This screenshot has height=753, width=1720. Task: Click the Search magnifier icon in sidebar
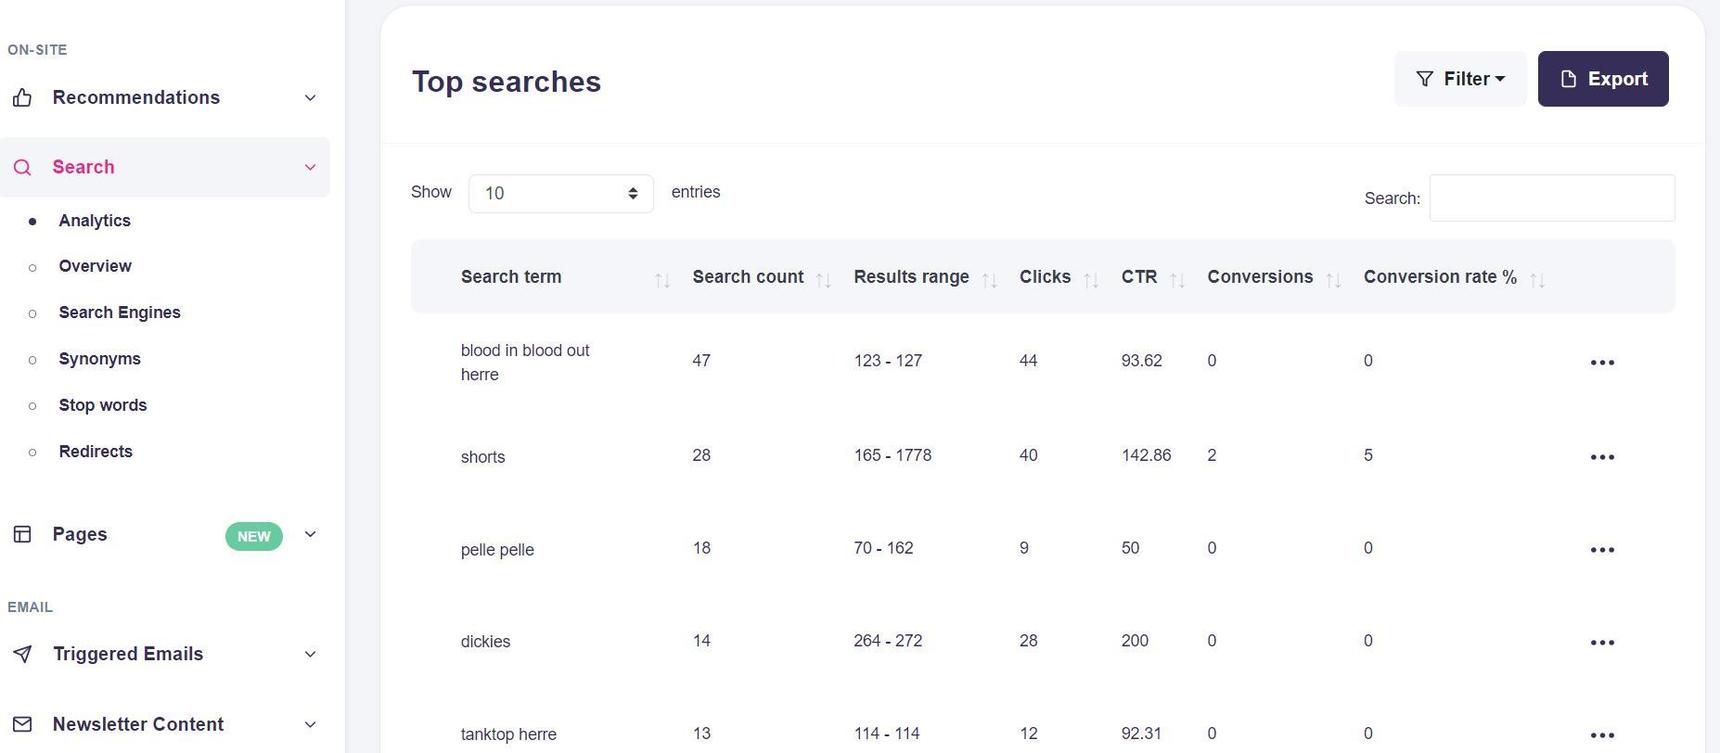point(22,167)
